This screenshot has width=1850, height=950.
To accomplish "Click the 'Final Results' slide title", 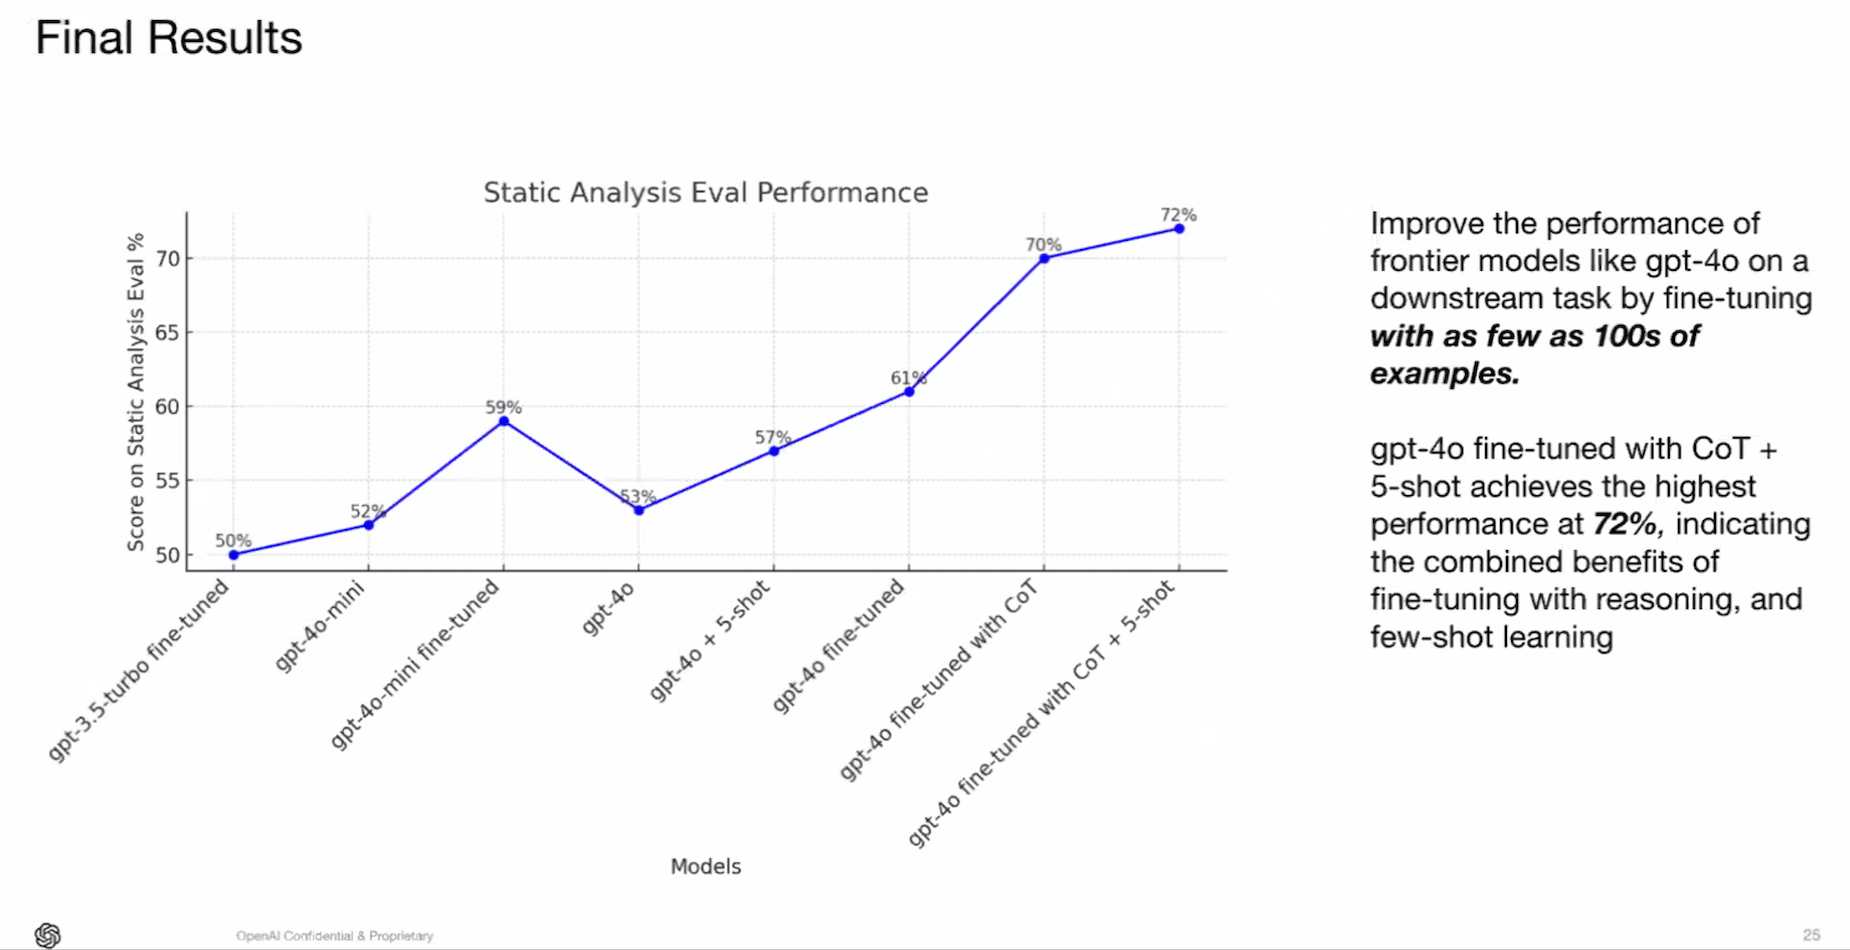I will (168, 38).
